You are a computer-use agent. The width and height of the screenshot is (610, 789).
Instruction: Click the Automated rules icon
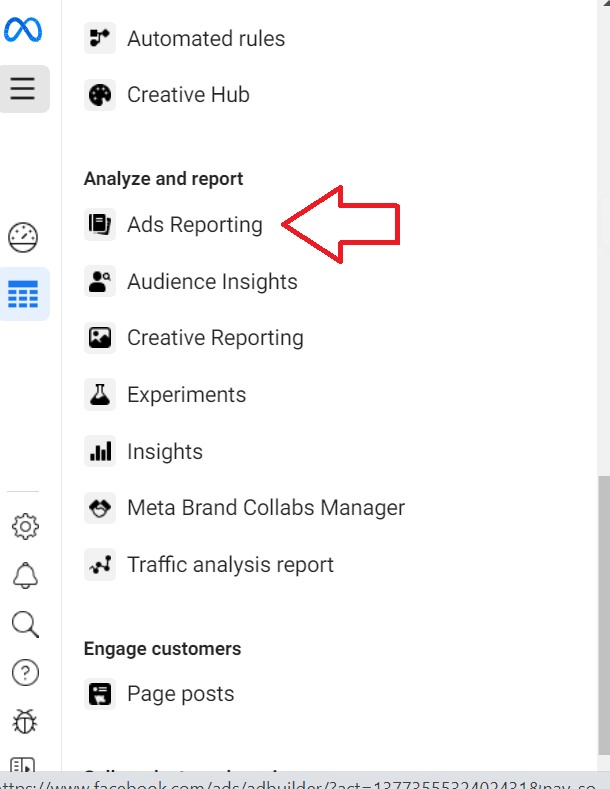click(x=100, y=38)
